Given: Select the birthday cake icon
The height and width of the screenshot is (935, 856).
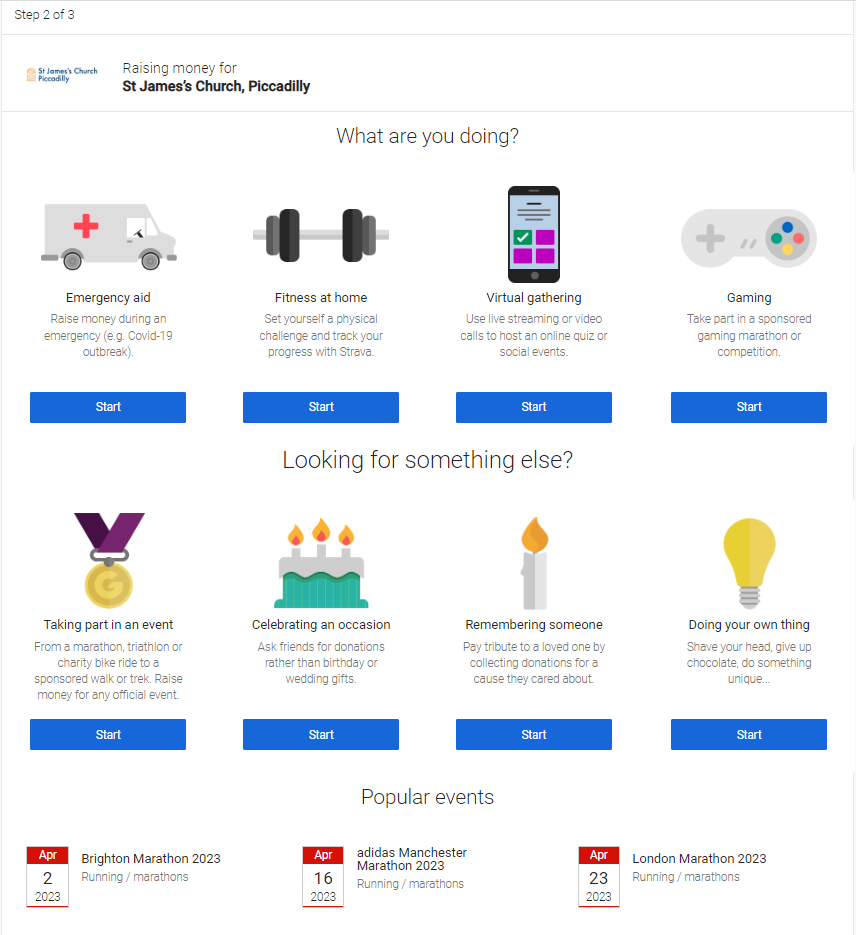Looking at the screenshot, I should (321, 563).
